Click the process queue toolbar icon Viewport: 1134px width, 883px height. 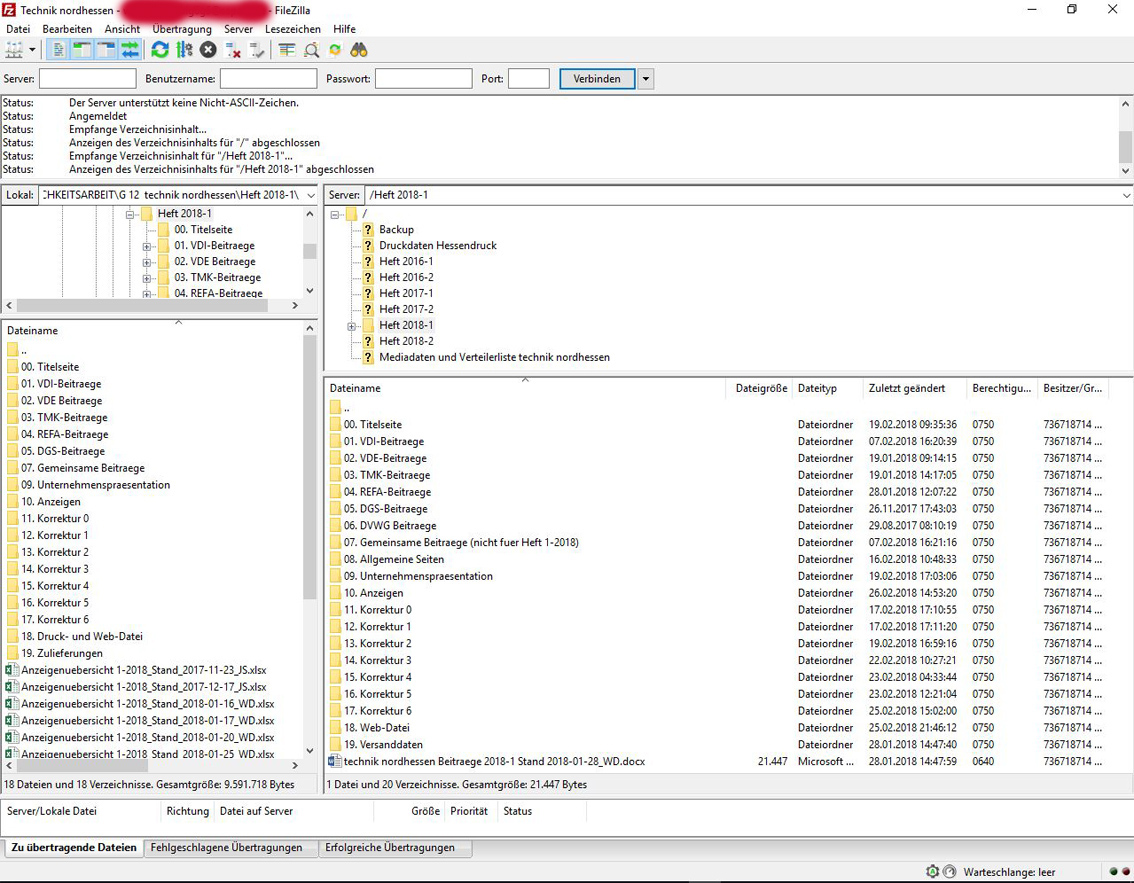click(x=184, y=50)
